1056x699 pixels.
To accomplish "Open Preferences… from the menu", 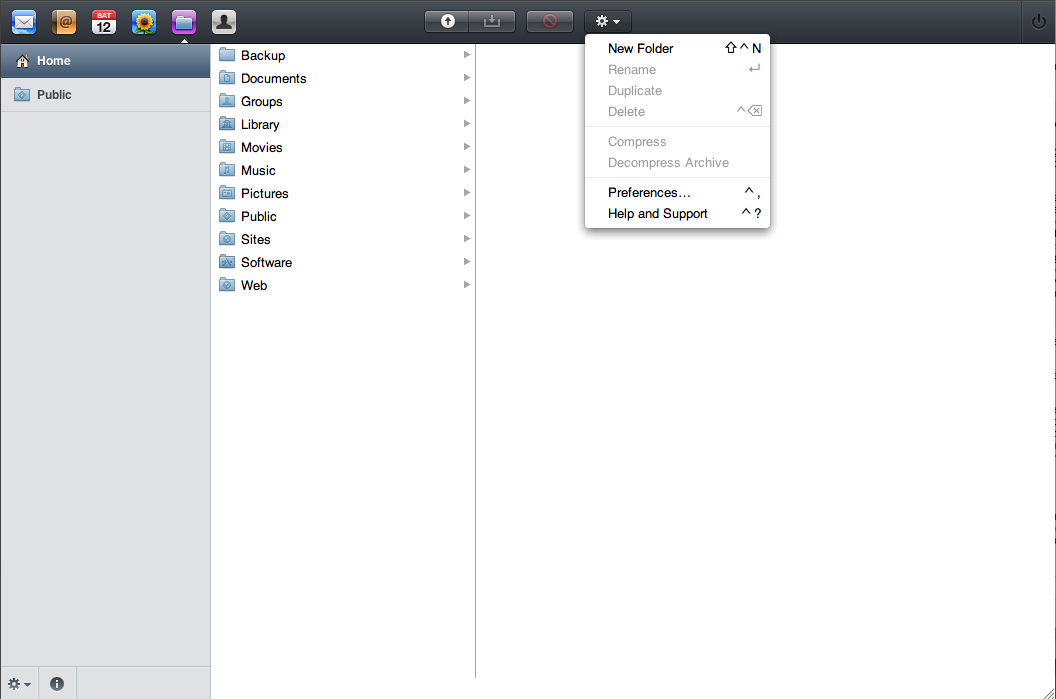I will [678, 193].
